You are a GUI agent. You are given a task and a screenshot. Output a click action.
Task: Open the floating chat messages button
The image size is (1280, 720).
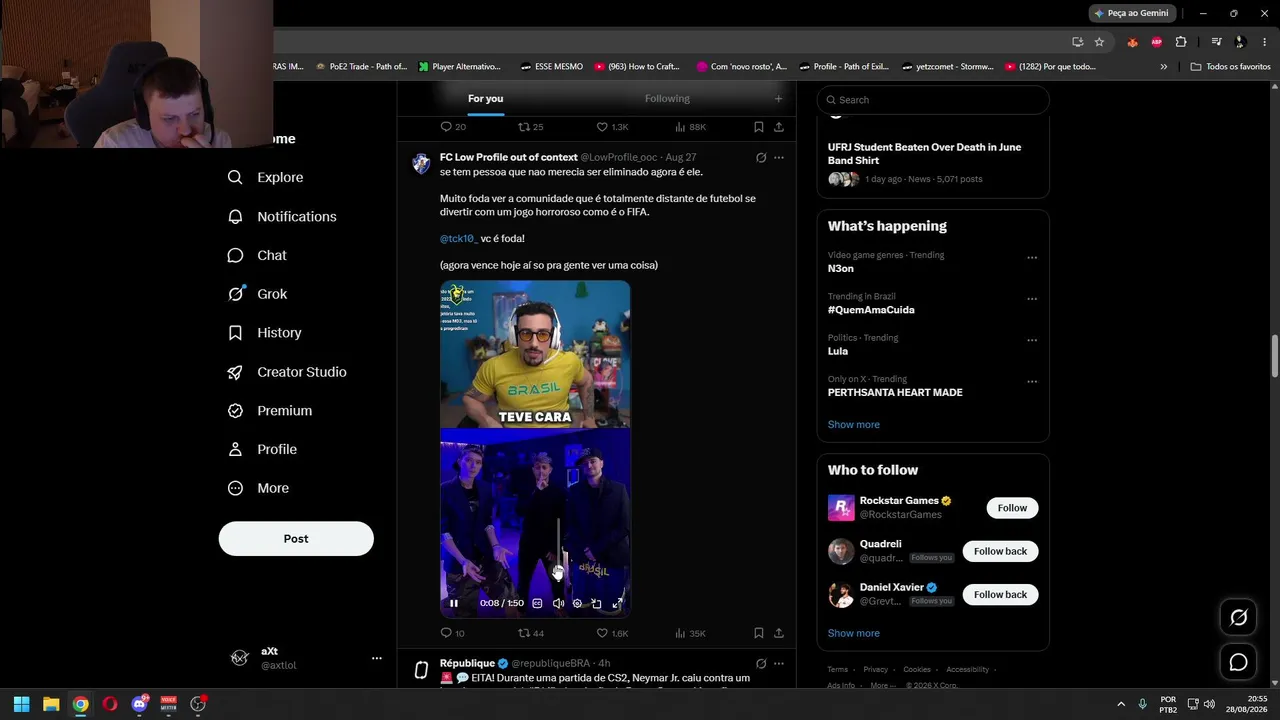1238,662
